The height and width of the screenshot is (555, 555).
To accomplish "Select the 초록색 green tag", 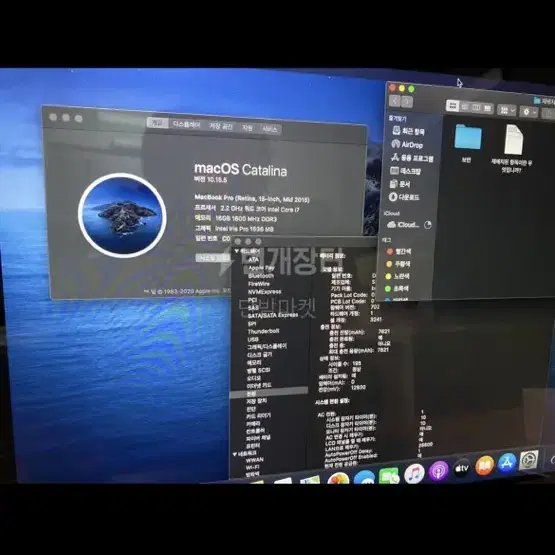I will [x=396, y=288].
